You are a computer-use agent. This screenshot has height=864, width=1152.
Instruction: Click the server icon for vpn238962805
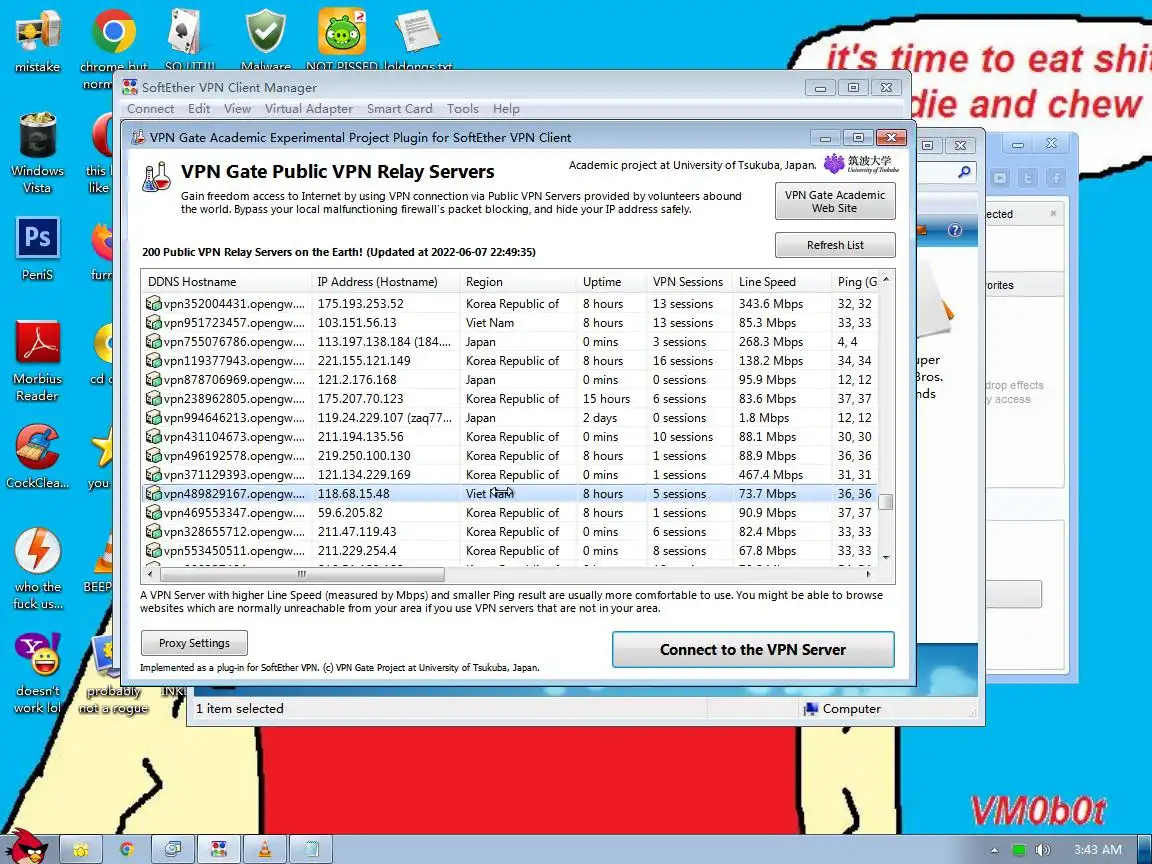coord(154,399)
